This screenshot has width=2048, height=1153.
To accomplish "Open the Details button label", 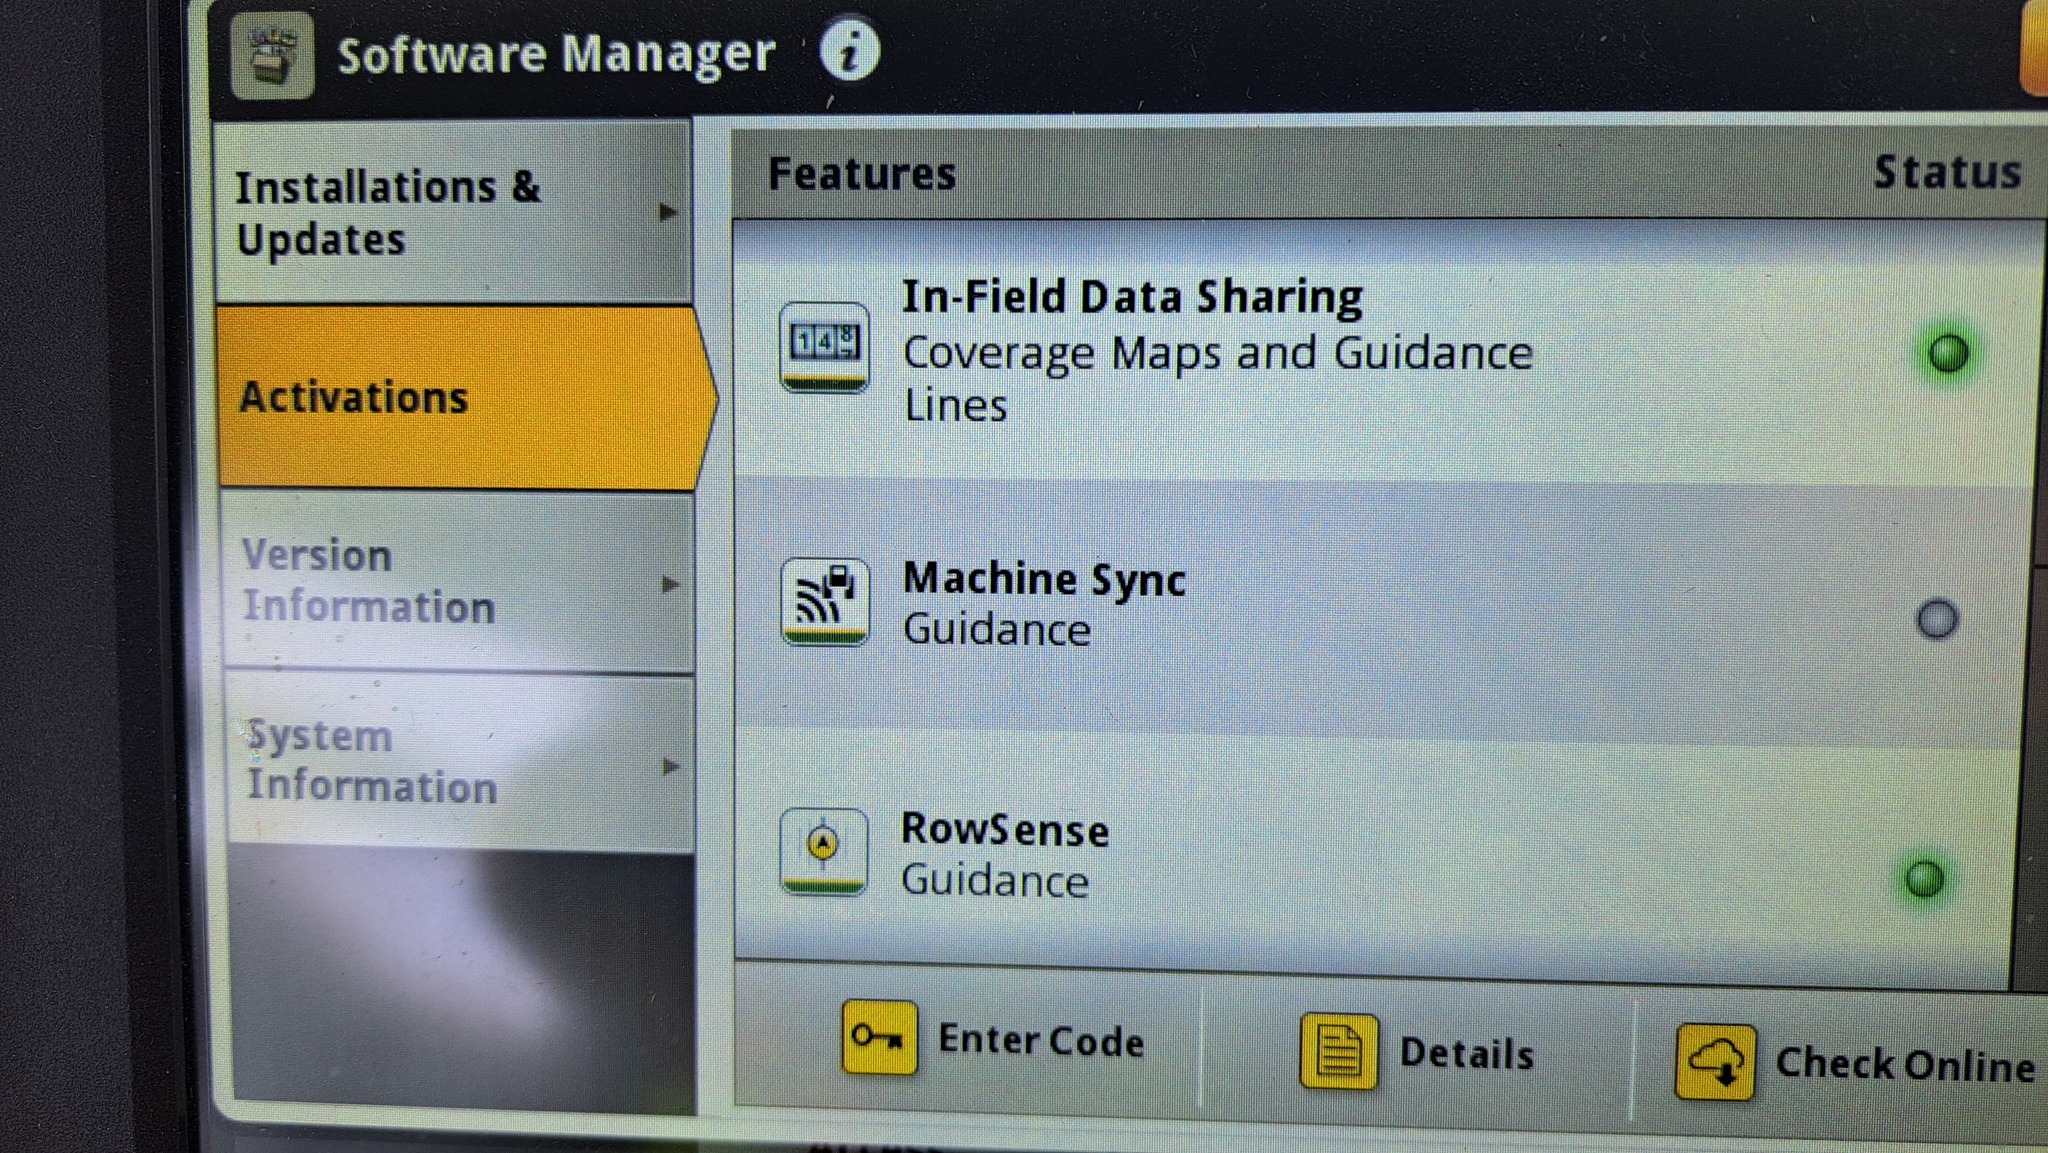I will 1466,1054.
